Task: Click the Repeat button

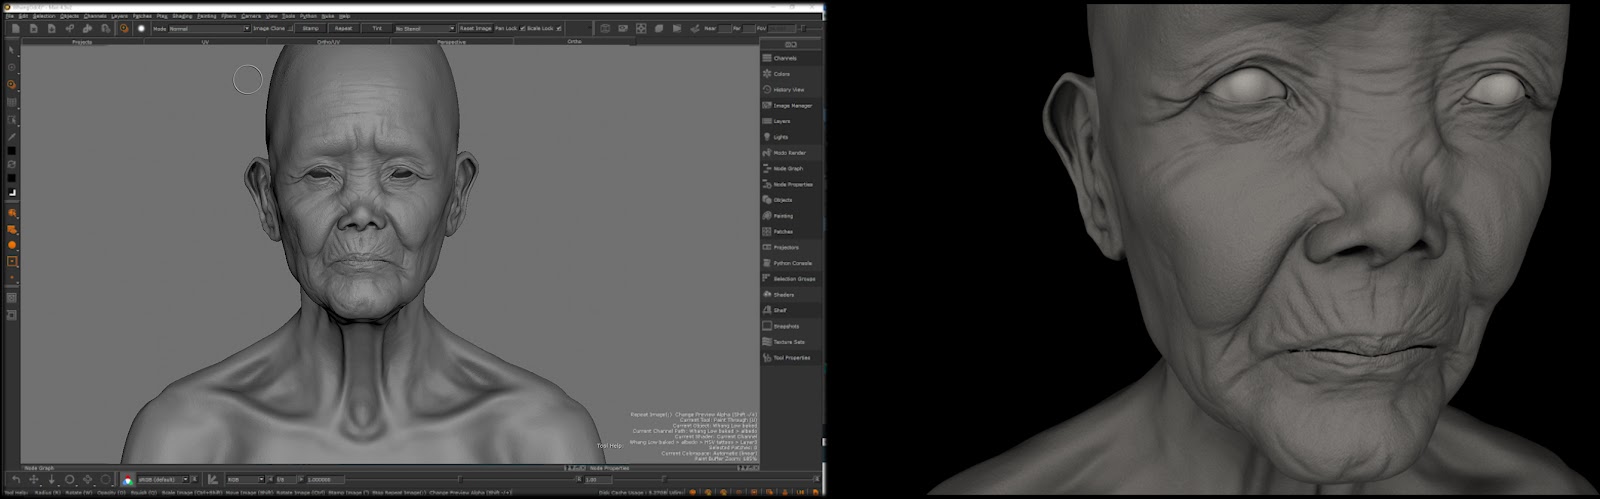Action: [343, 28]
